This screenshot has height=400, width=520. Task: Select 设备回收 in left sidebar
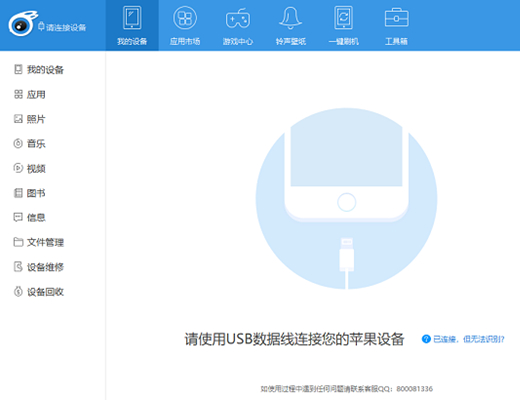(x=45, y=292)
